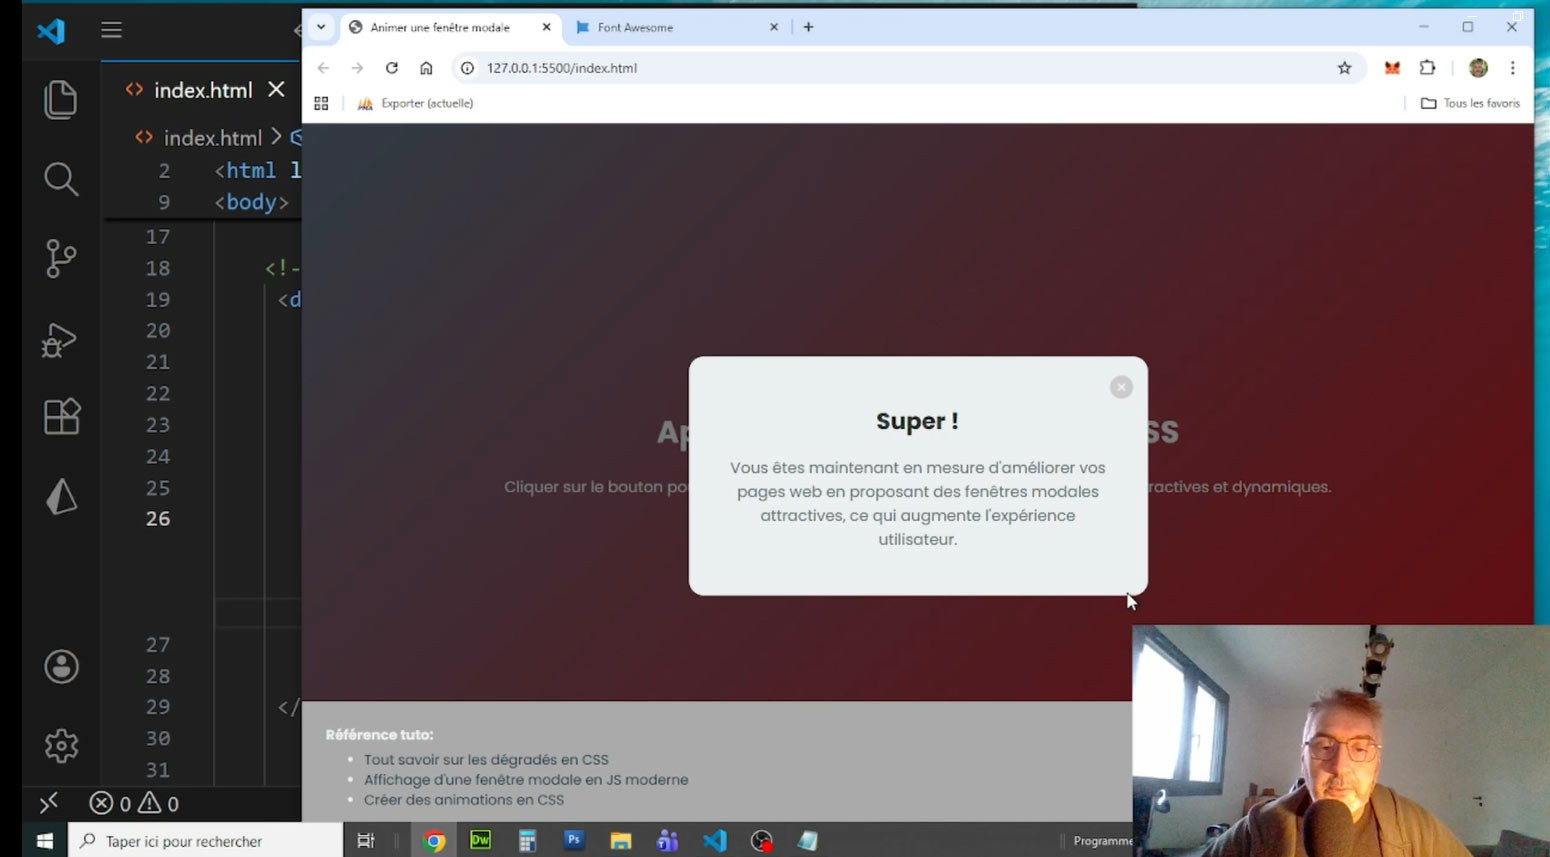Open the Source Control view
This screenshot has height=857, width=1550.
61,259
